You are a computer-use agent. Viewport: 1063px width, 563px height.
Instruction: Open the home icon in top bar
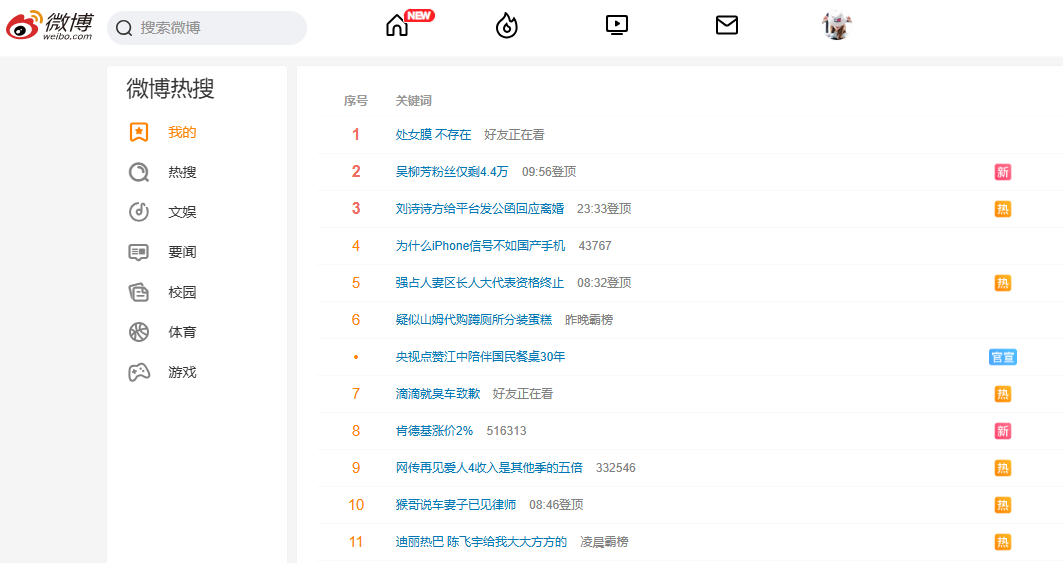(x=397, y=26)
